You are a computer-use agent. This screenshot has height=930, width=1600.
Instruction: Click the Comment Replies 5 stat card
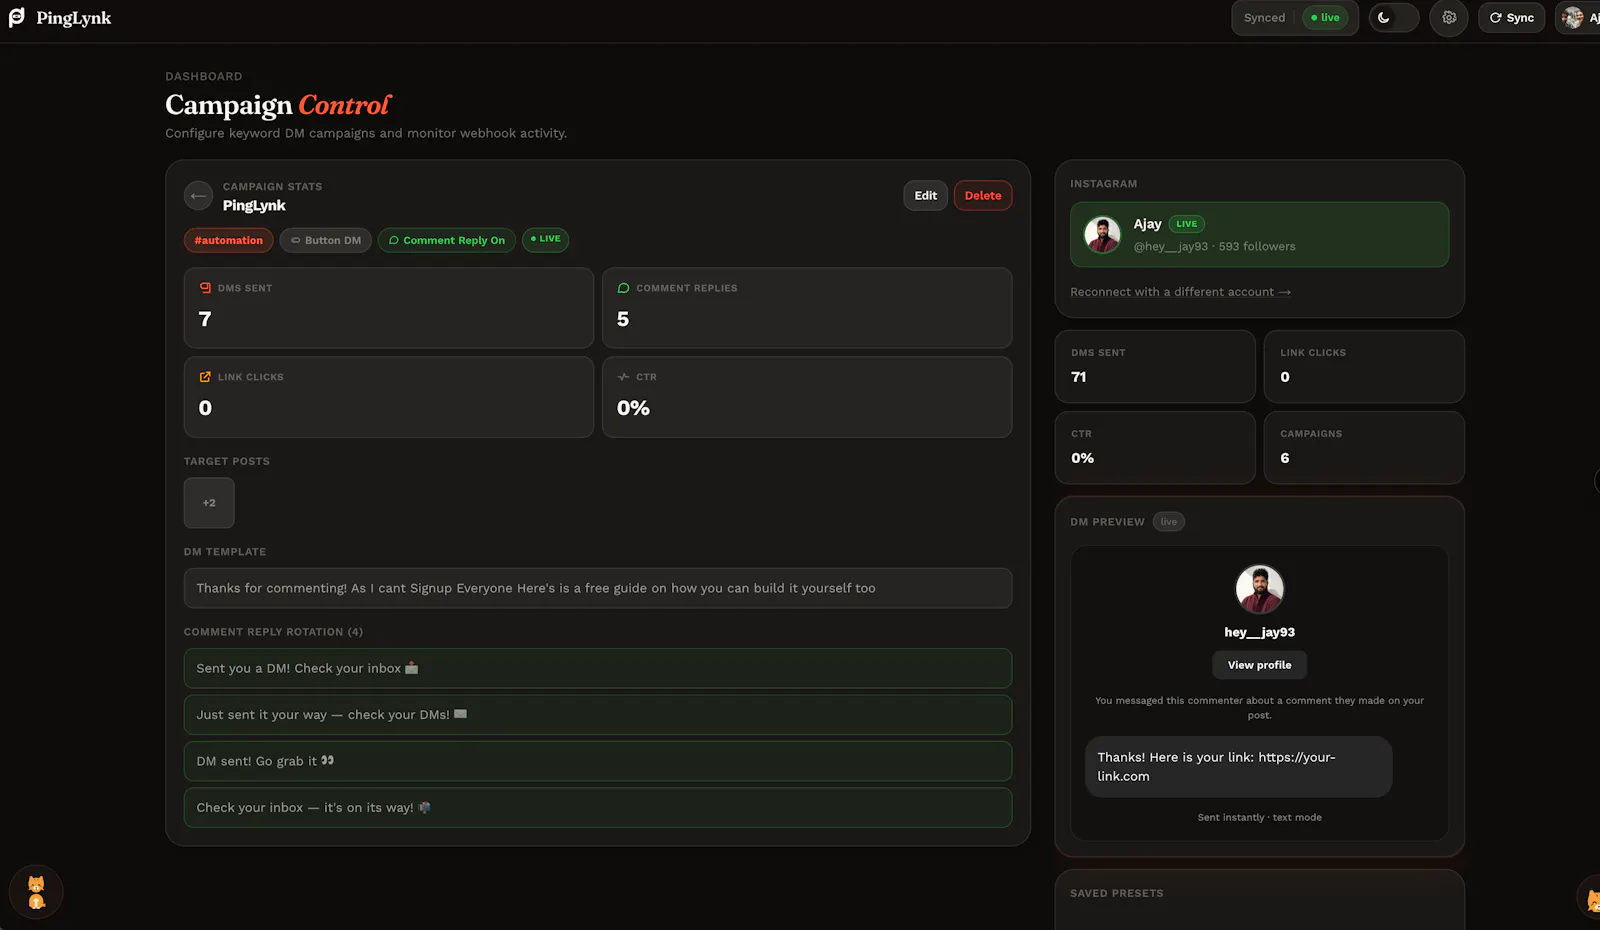coord(807,308)
